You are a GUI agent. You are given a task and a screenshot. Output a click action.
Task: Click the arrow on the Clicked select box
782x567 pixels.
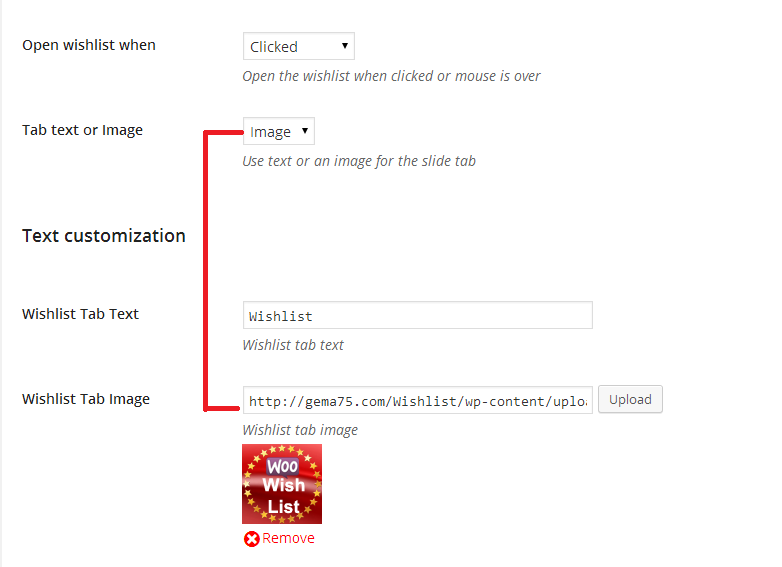click(x=344, y=46)
